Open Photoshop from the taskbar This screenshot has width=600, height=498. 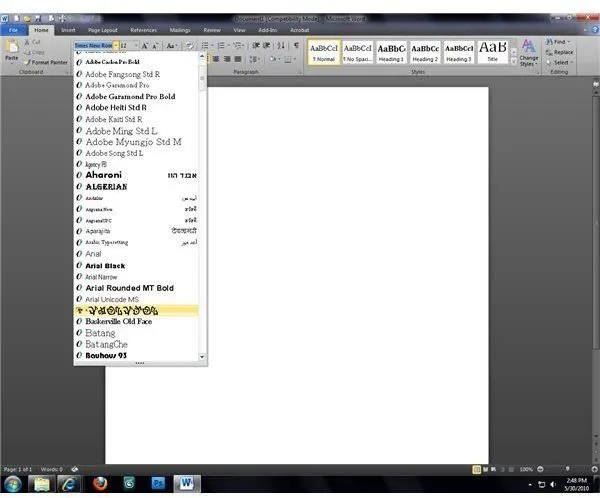158,484
